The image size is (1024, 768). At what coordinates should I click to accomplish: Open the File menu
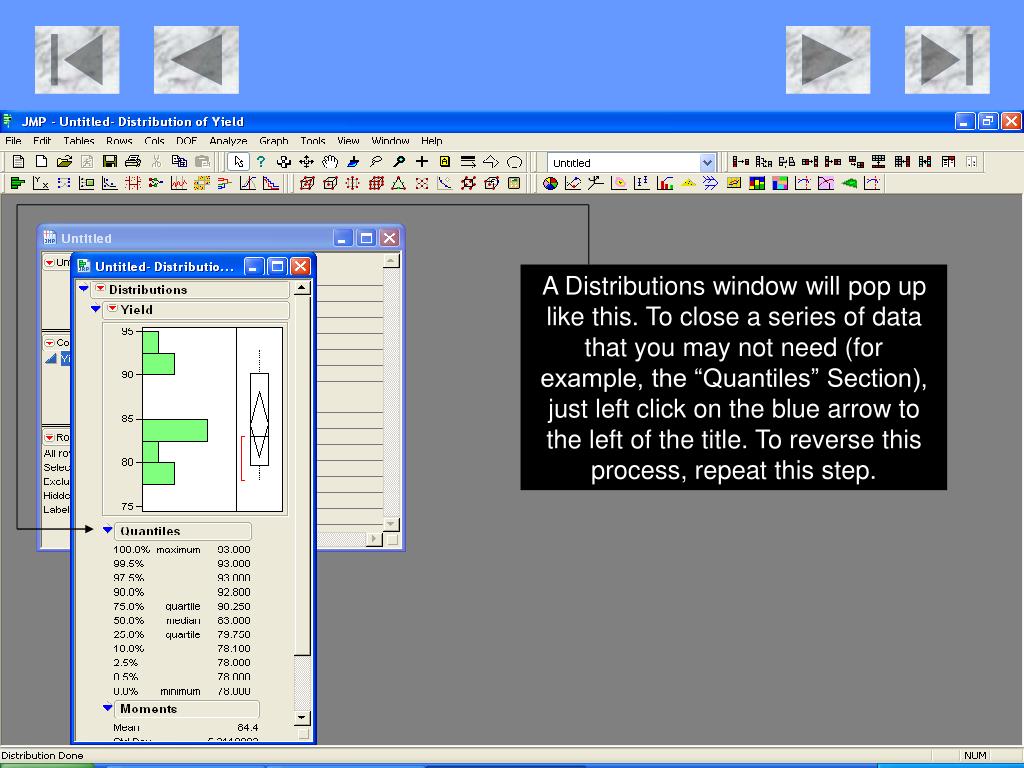[x=13, y=140]
